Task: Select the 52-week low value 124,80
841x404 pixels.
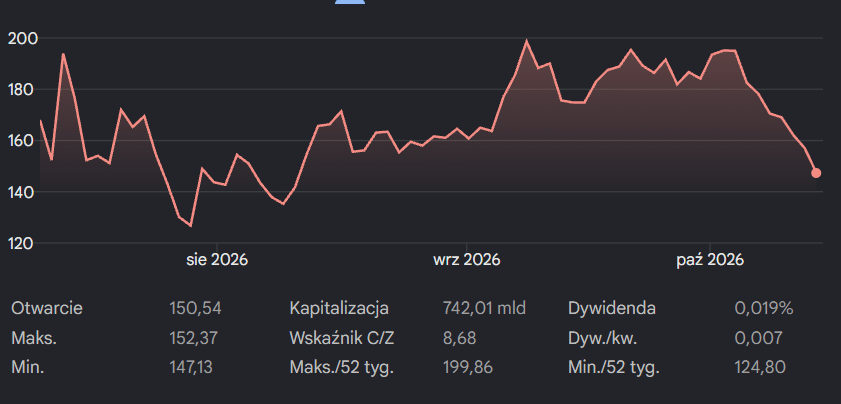Action: click(760, 368)
